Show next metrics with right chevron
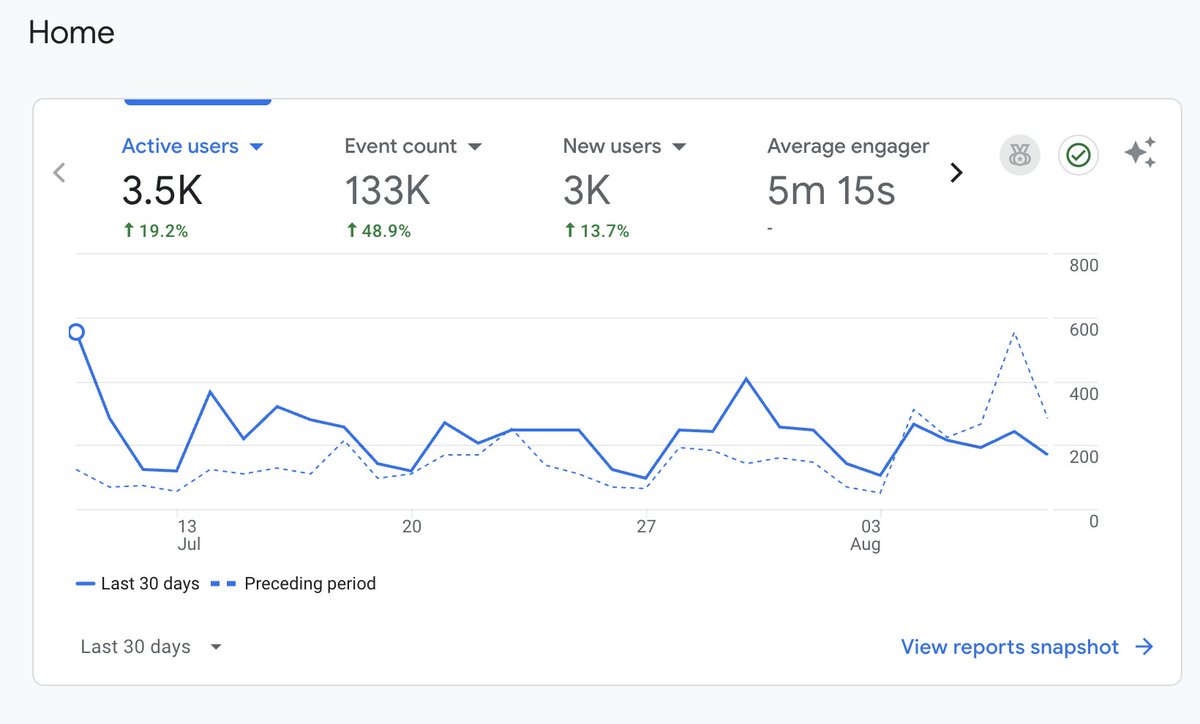Image resolution: width=1200 pixels, height=724 pixels. (956, 172)
